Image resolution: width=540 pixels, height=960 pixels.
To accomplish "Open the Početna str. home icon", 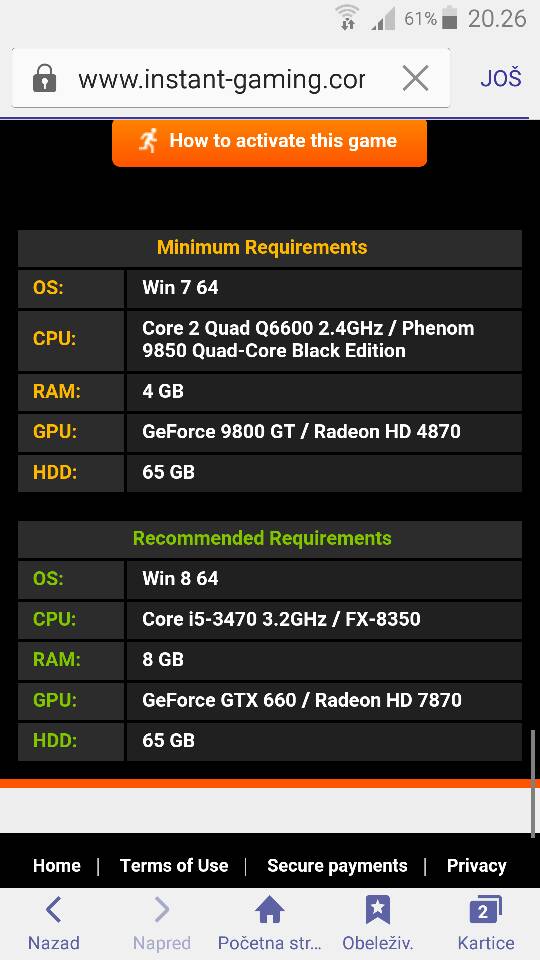I will tap(270, 909).
